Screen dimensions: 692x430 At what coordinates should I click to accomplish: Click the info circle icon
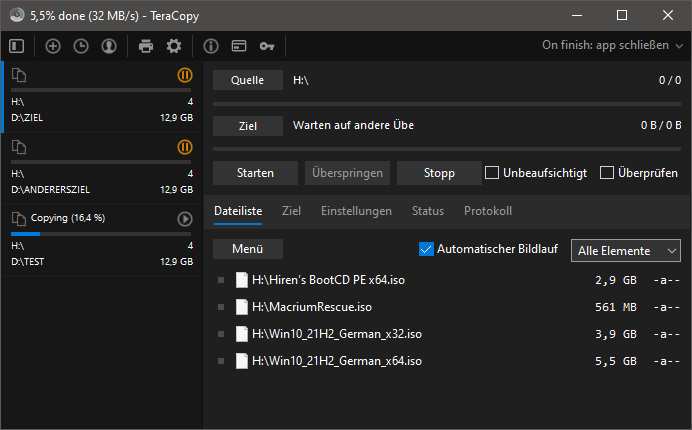point(211,46)
